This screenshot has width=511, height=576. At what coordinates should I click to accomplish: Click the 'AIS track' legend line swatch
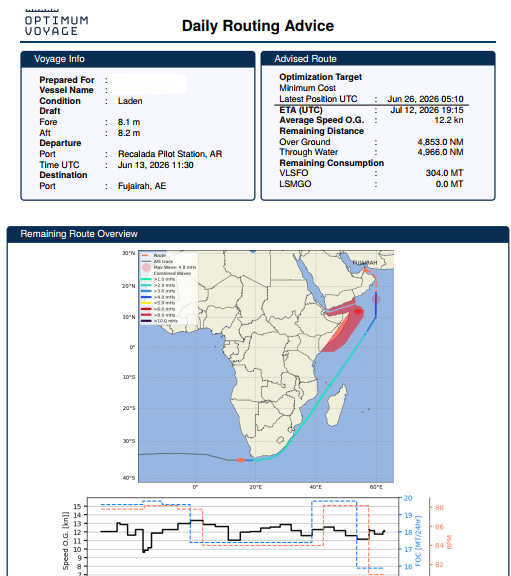146,262
